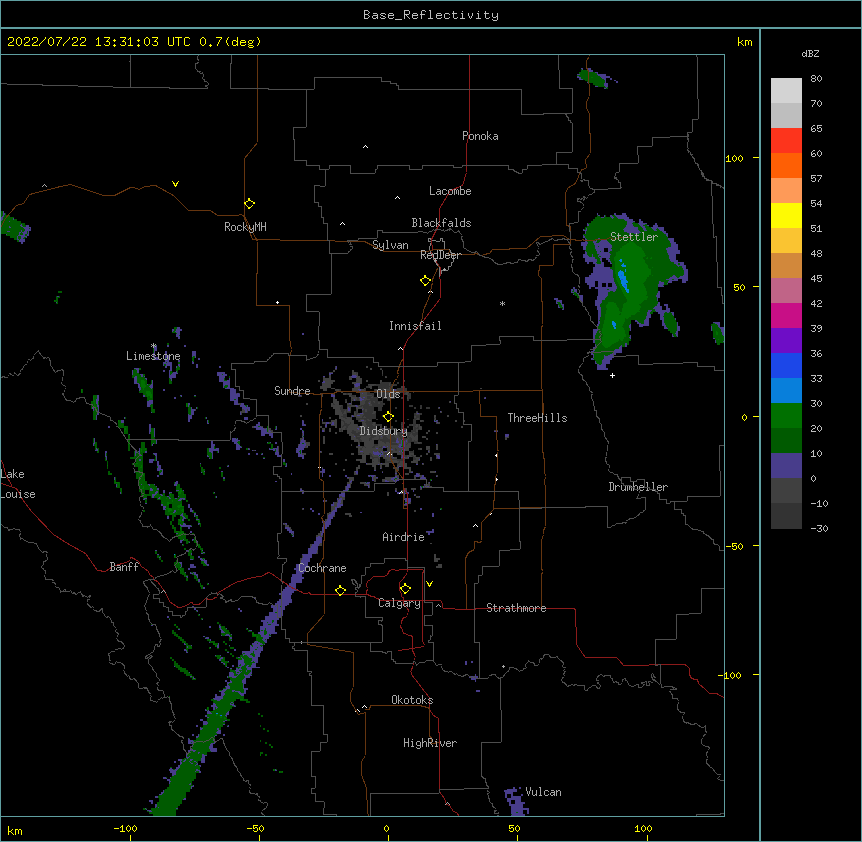Viewport: 862px width, 842px height.
Task: Click the Okotoks label
Action: [412, 700]
